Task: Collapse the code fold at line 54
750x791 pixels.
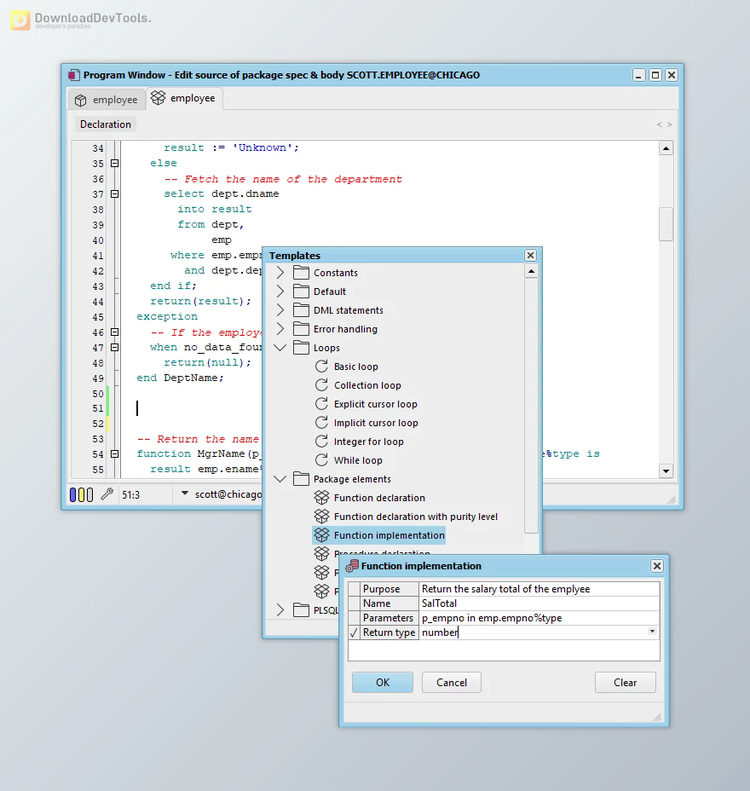Action: click(x=114, y=454)
